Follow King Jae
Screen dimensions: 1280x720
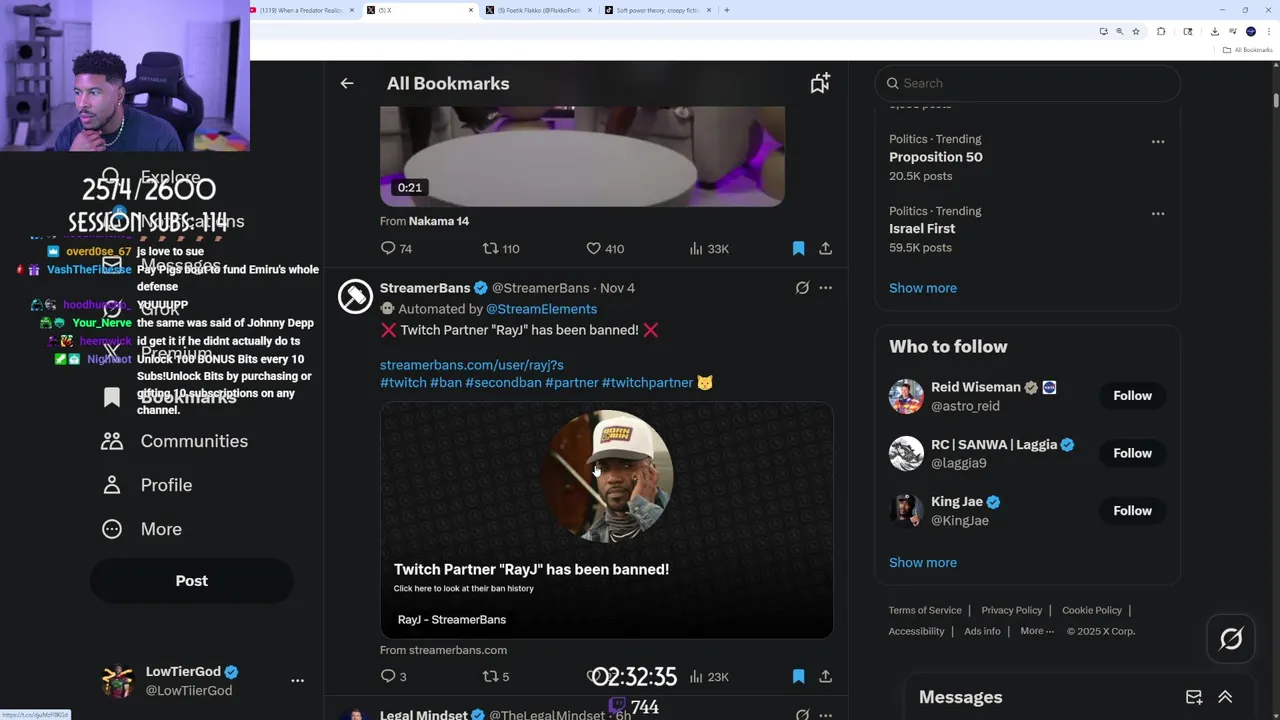1133,511
